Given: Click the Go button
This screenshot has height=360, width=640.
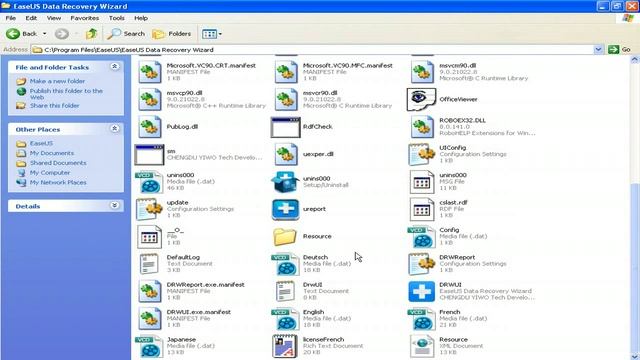Looking at the screenshot, I should coord(619,50).
